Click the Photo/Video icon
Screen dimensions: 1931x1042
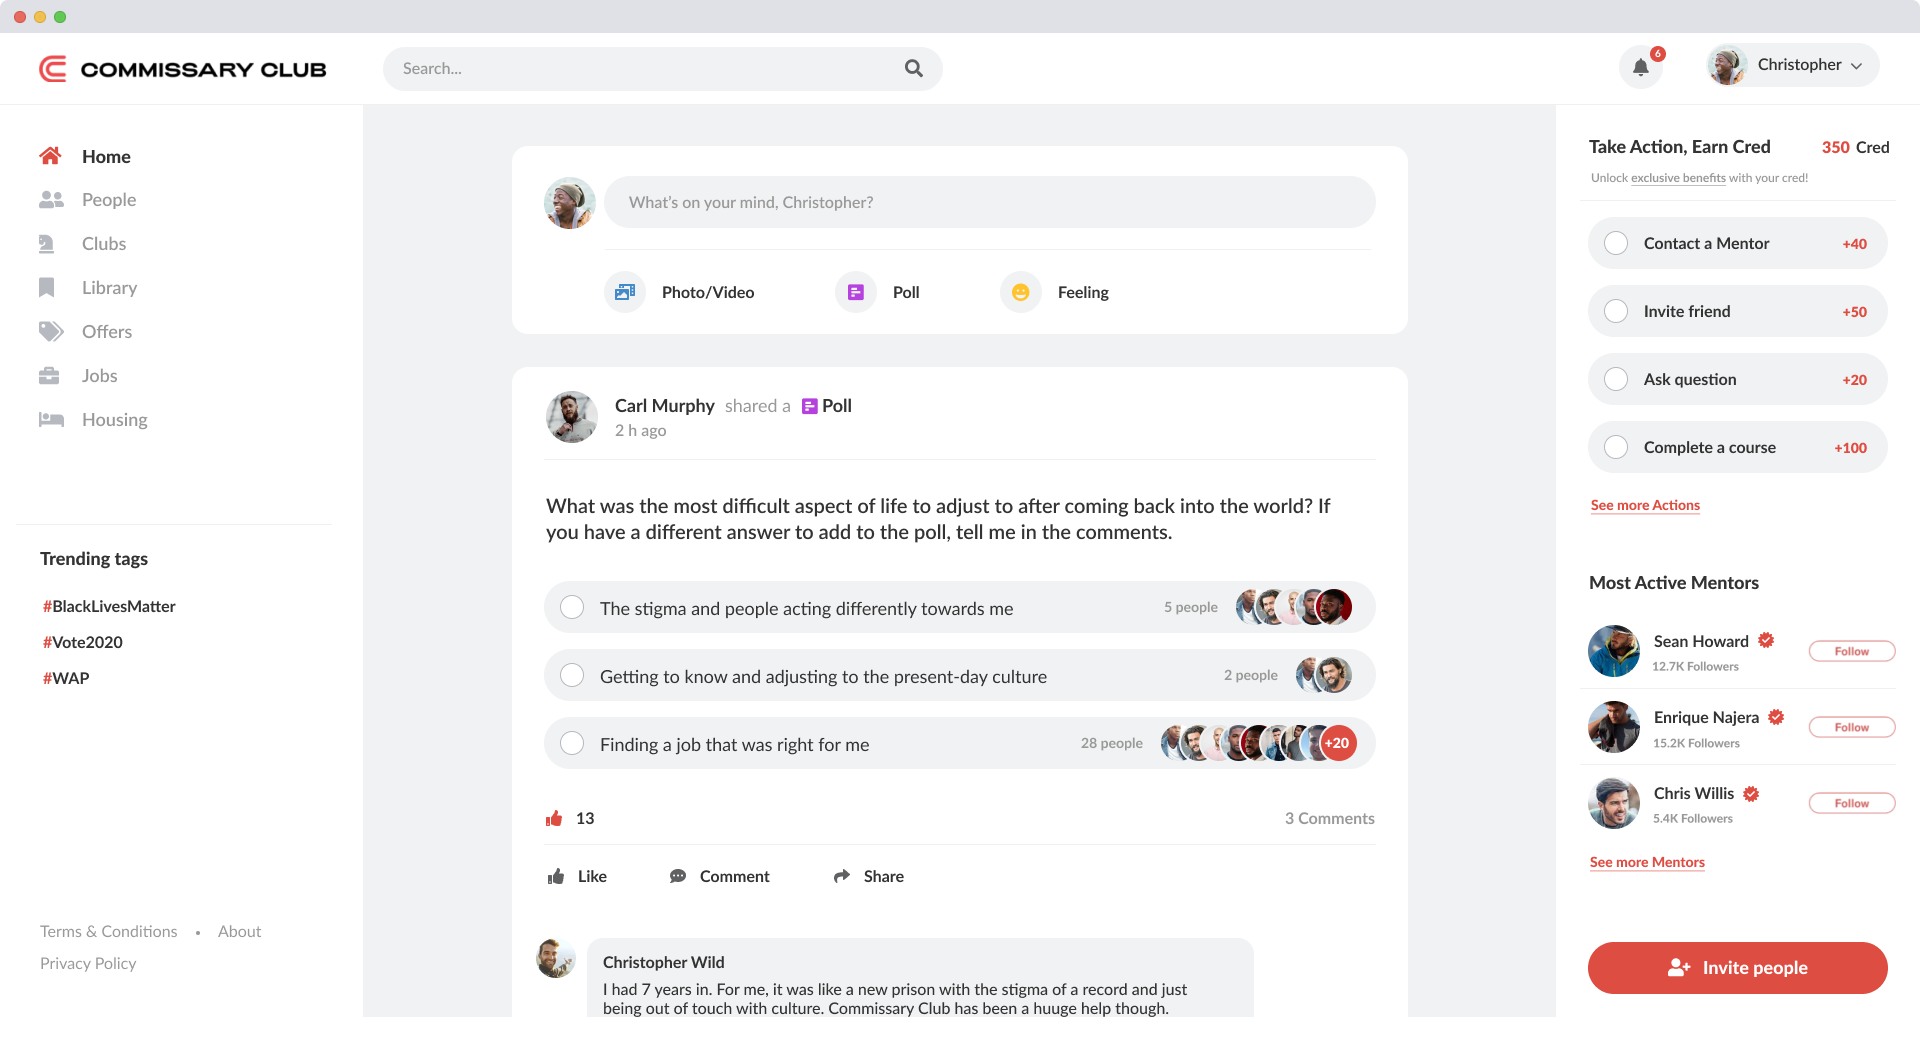click(x=625, y=292)
